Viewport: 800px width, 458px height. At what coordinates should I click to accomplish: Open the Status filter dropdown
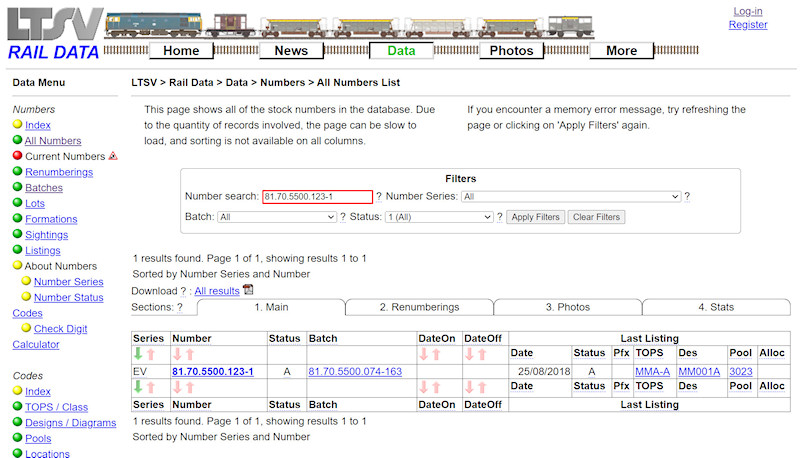pyautogui.click(x=439, y=217)
